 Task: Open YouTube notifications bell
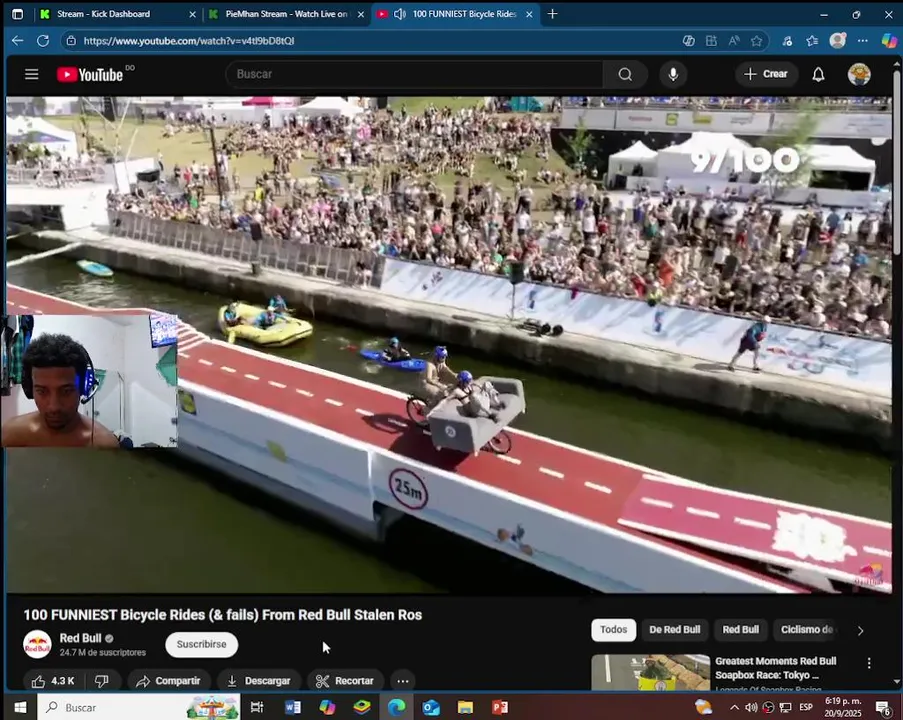818,74
